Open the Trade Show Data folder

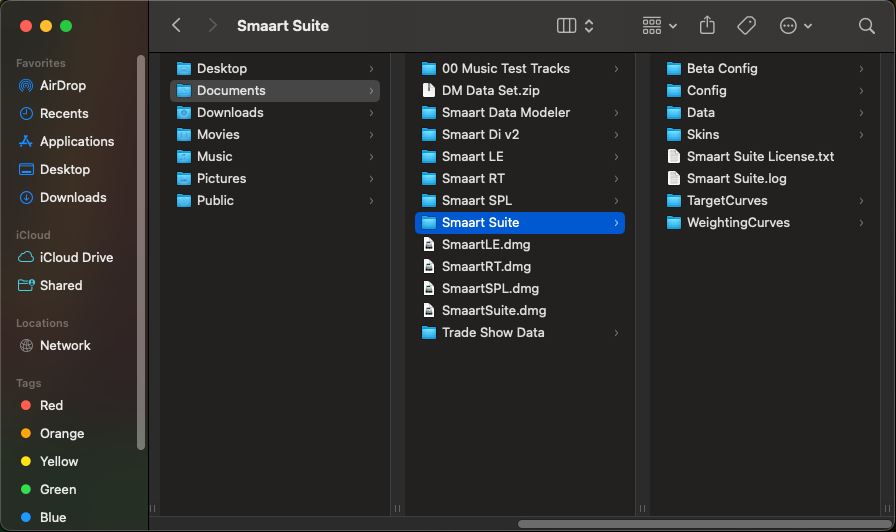click(520, 333)
